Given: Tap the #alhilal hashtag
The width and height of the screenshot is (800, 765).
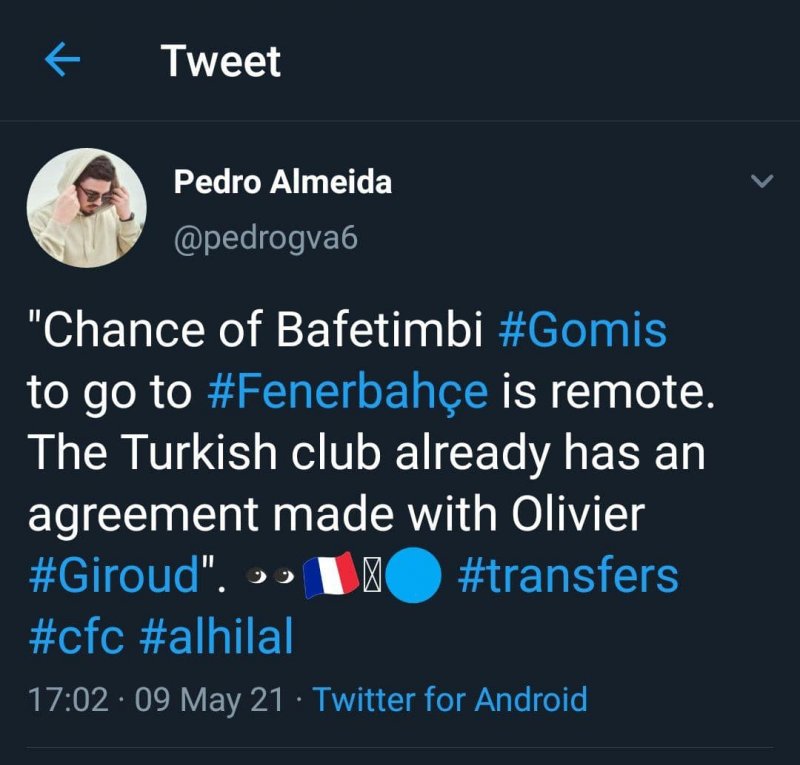Looking at the screenshot, I should pyautogui.click(x=217, y=637).
